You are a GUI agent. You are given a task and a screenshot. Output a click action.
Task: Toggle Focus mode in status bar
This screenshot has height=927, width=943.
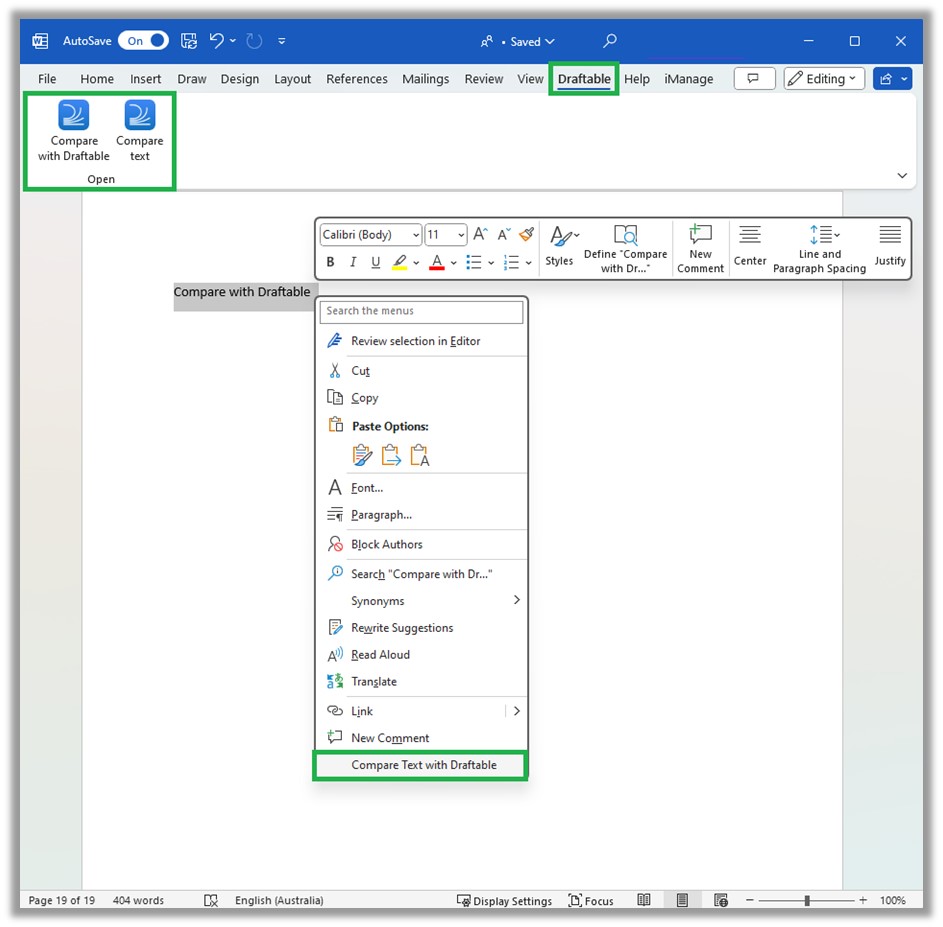pos(591,901)
